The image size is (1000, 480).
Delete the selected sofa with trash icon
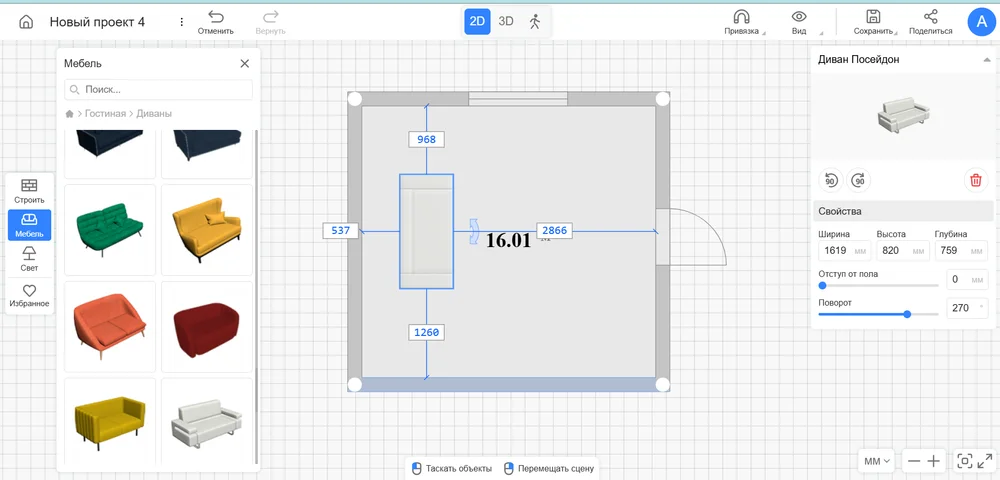(974, 180)
